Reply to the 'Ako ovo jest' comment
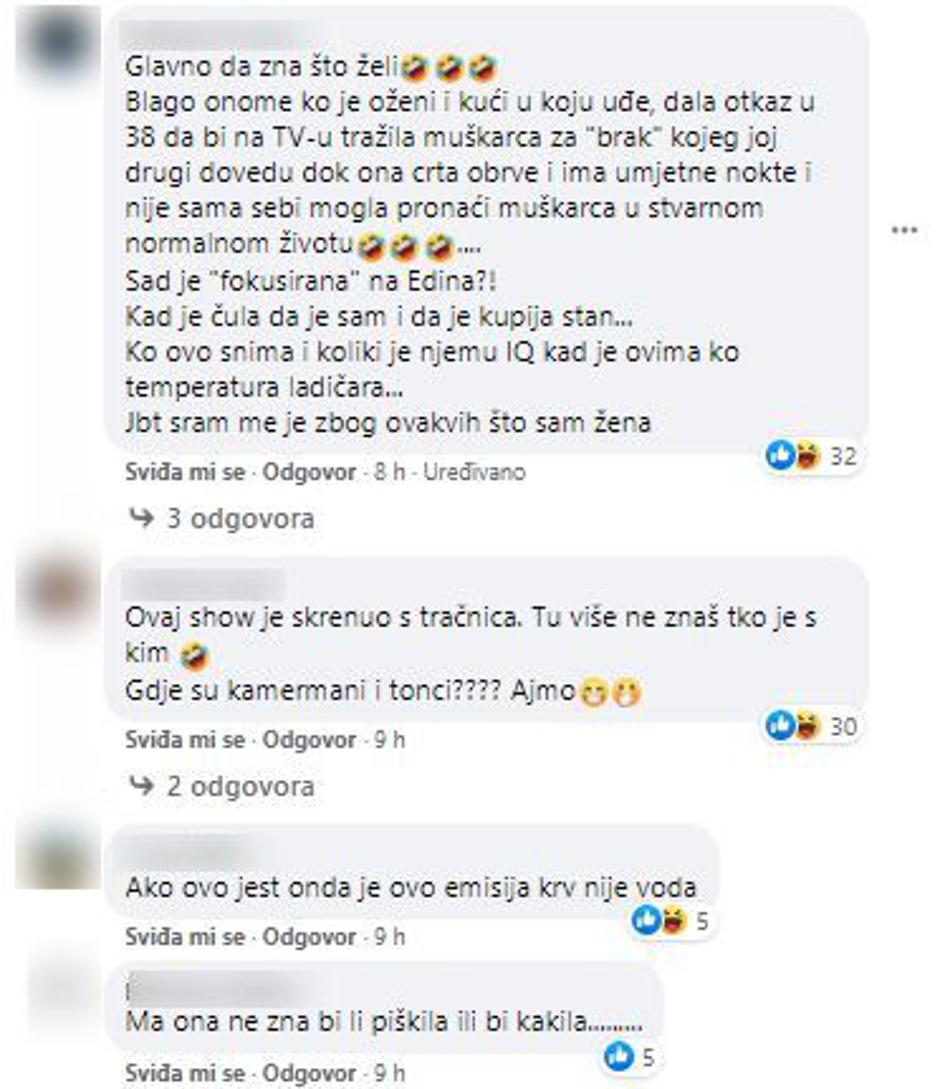Image resolution: width=940 pixels, height=1089 pixels. [x=309, y=937]
